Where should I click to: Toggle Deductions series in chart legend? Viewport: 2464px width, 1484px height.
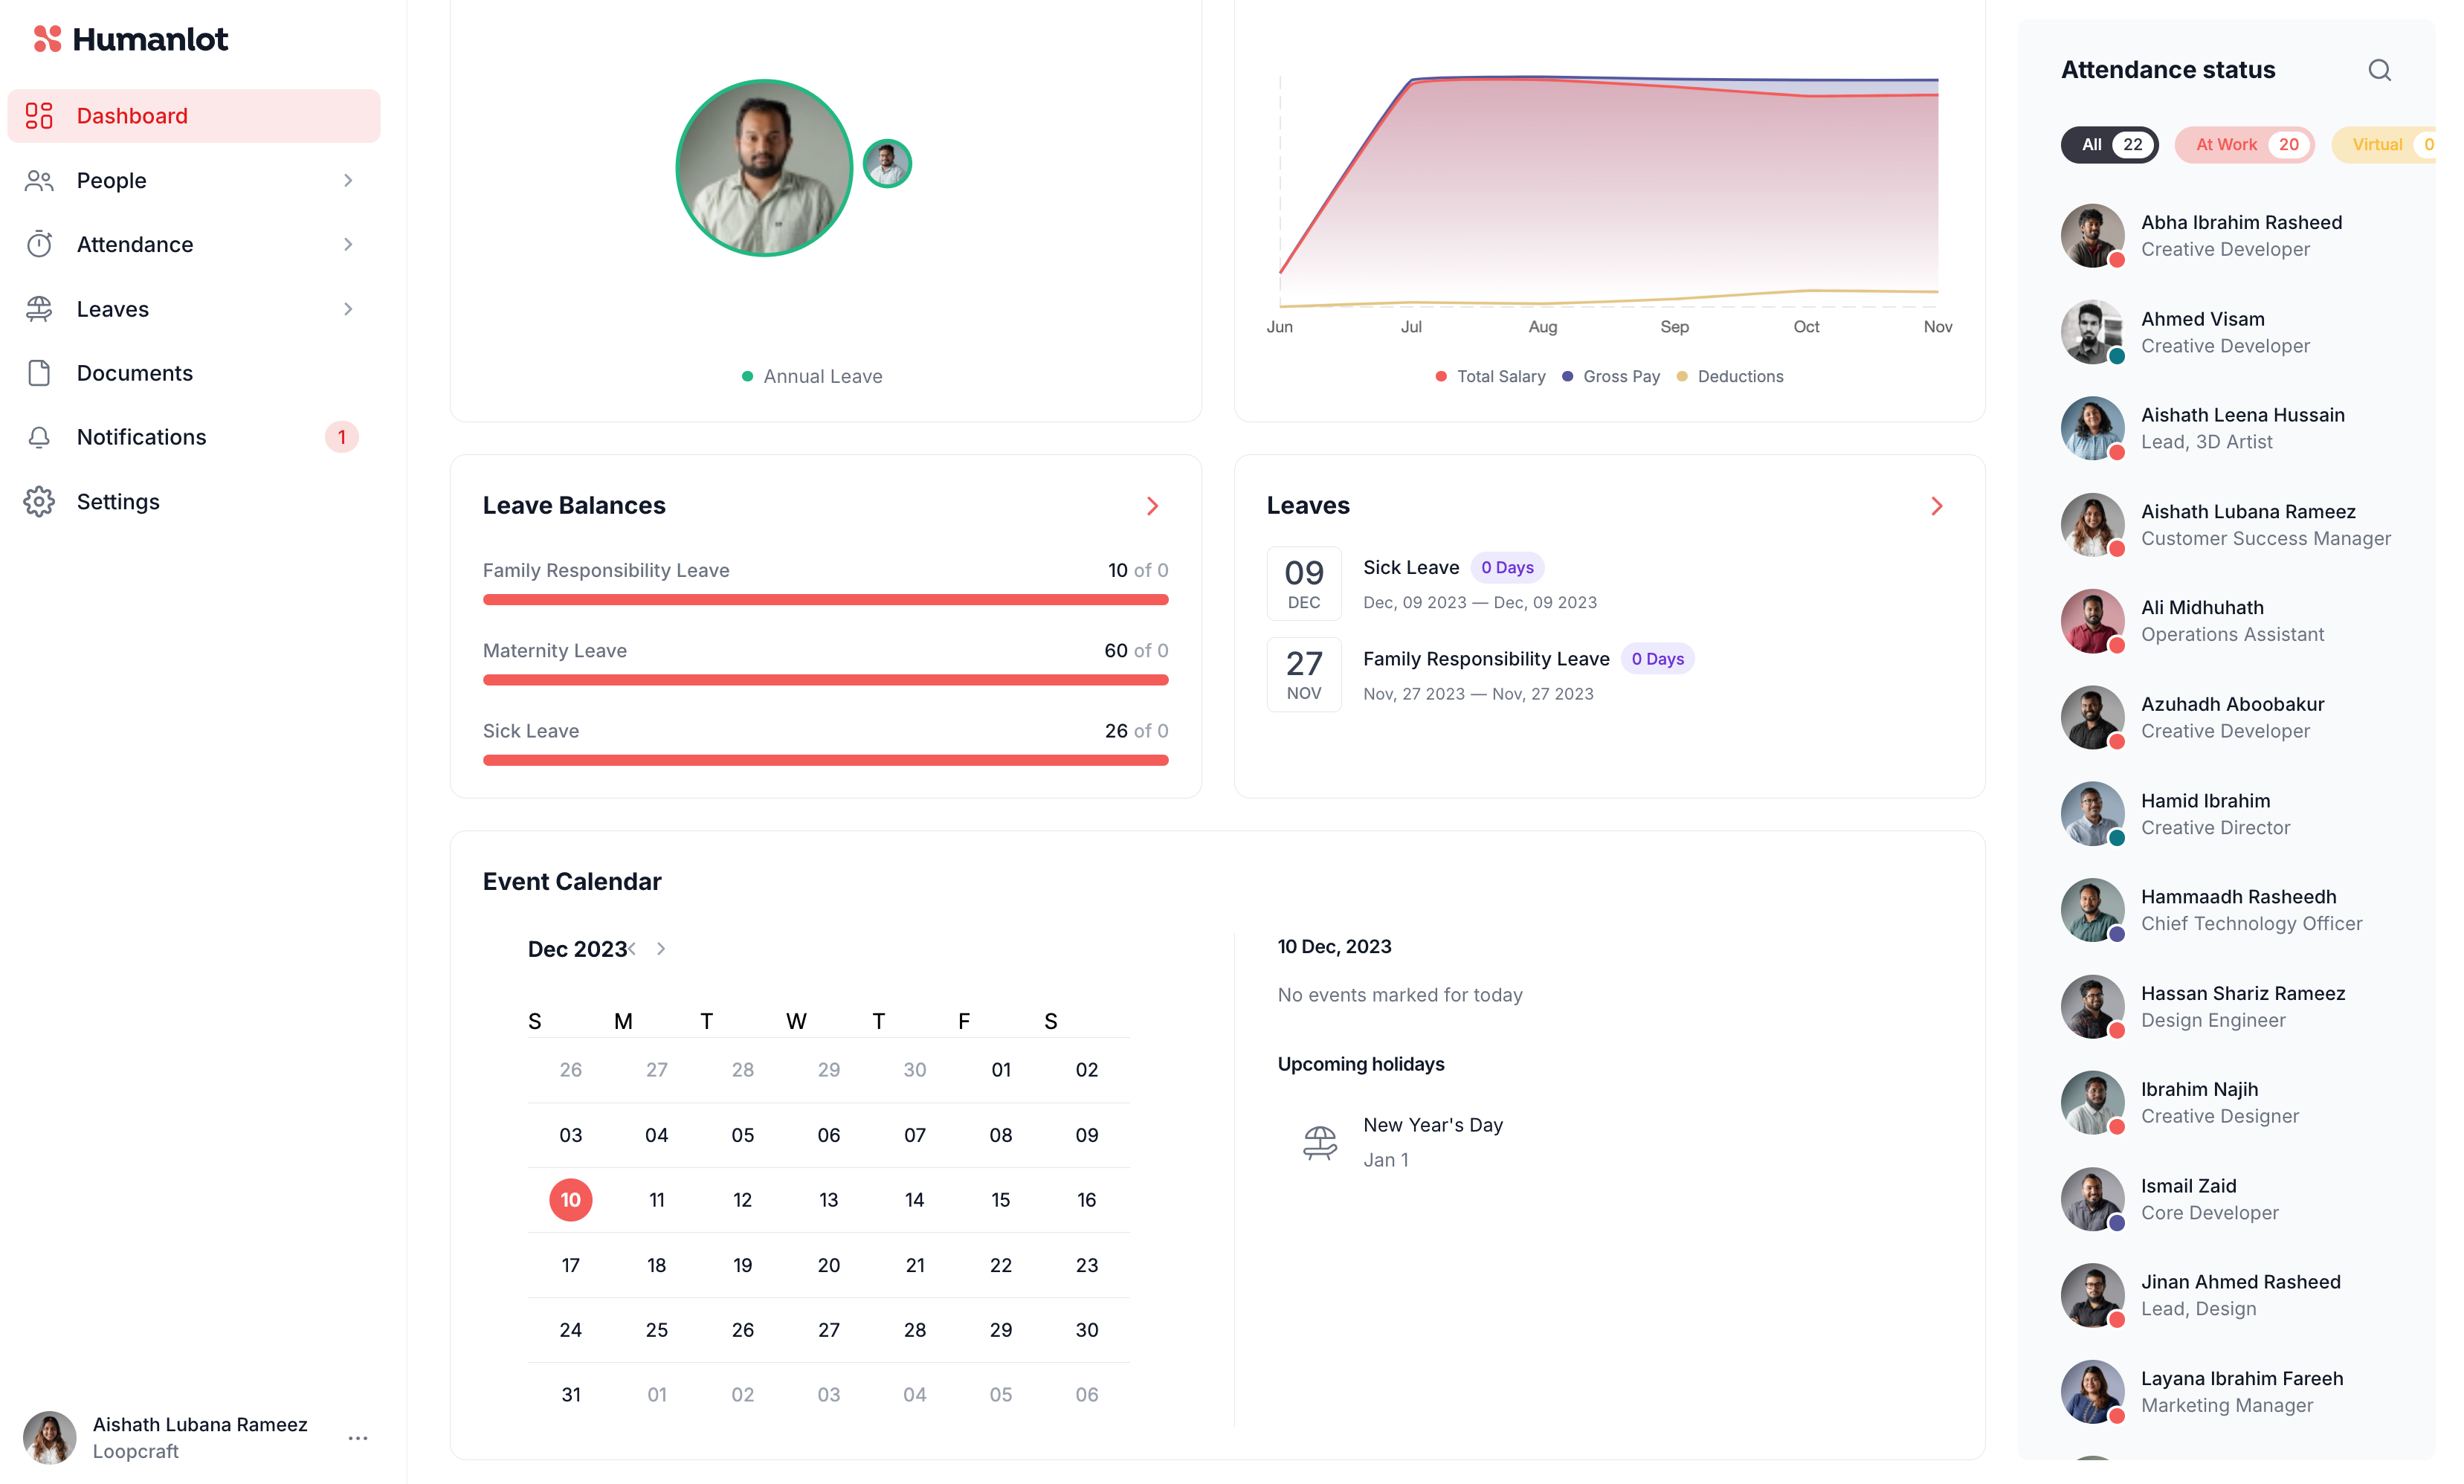point(1730,377)
